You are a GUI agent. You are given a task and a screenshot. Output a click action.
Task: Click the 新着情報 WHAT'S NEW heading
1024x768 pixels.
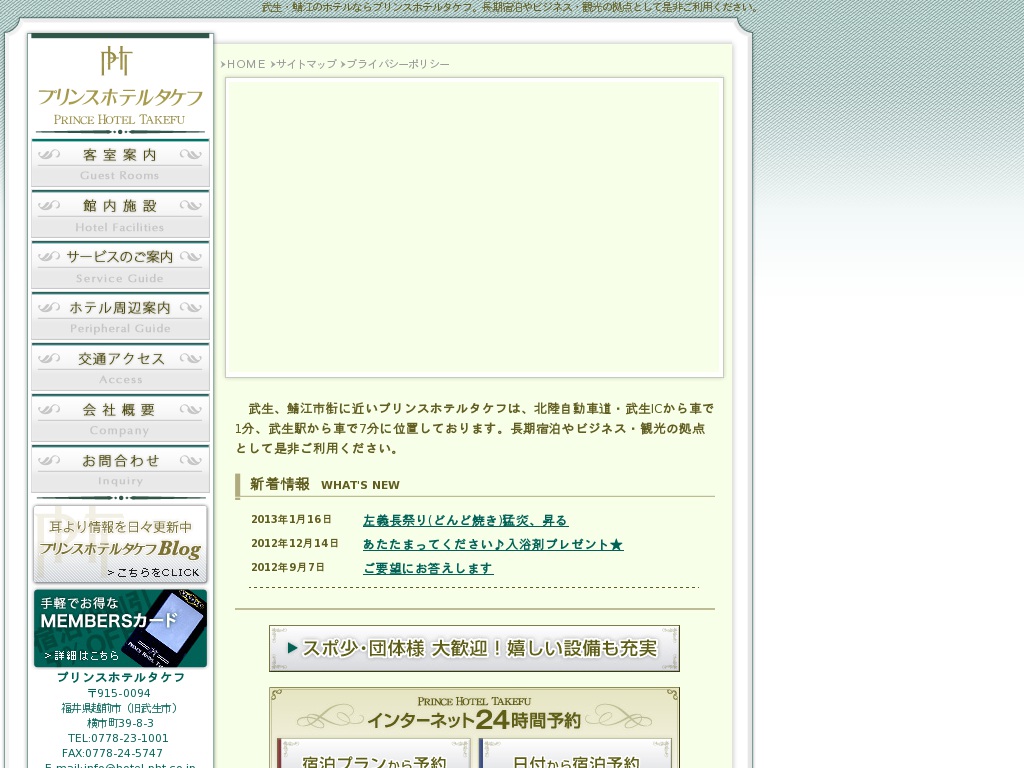pyautogui.click(x=325, y=485)
